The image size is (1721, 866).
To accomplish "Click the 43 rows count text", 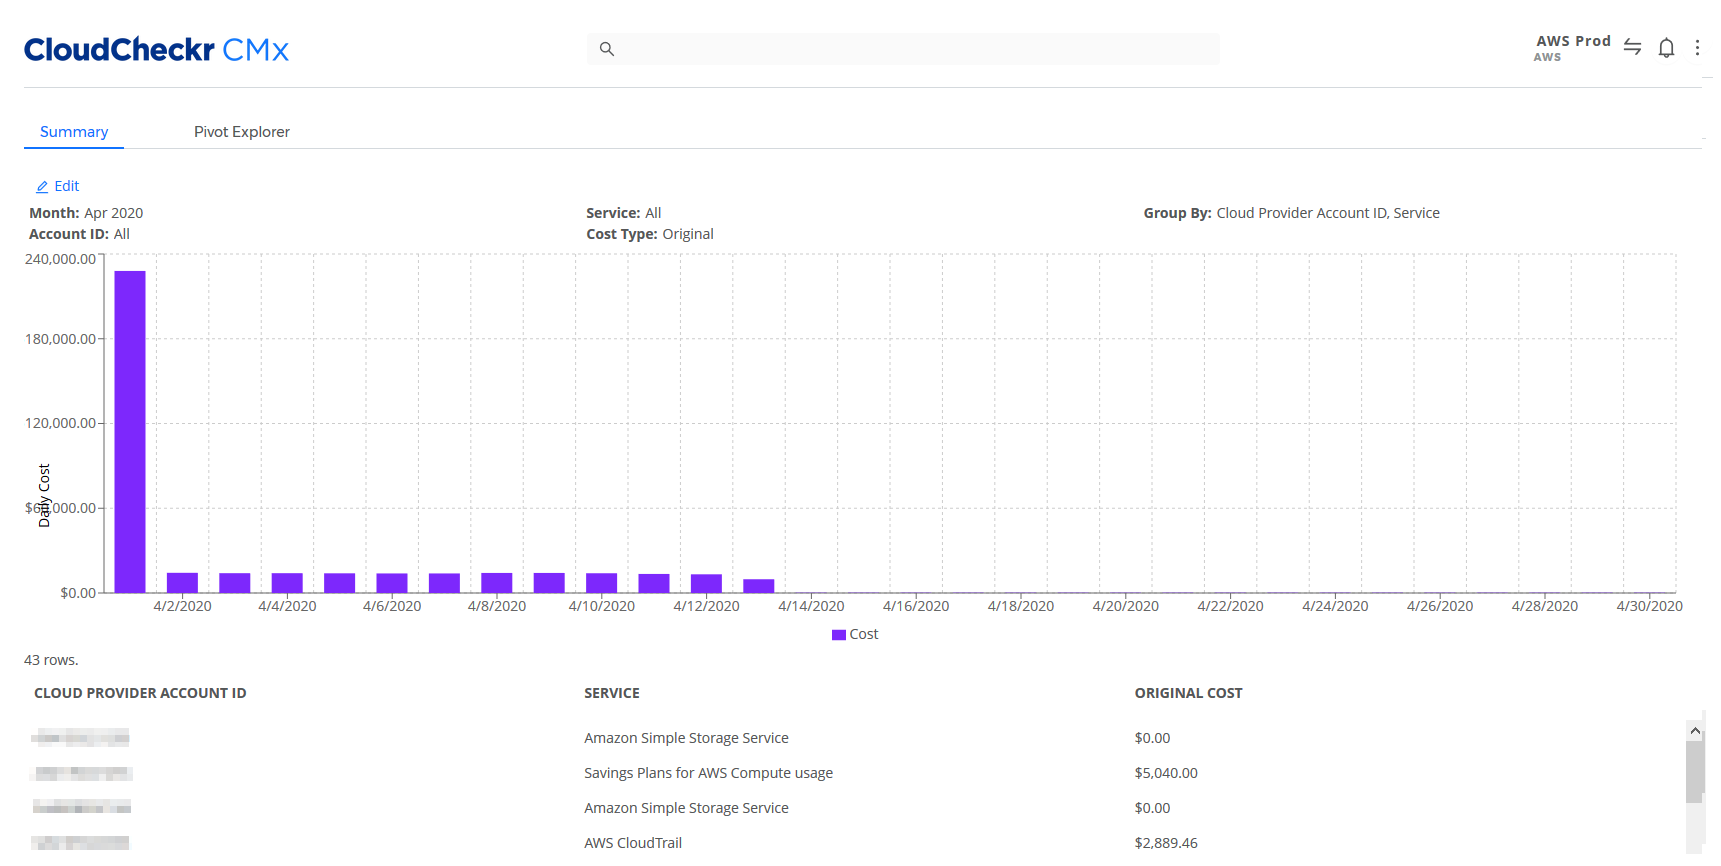I will click(x=51, y=660).
